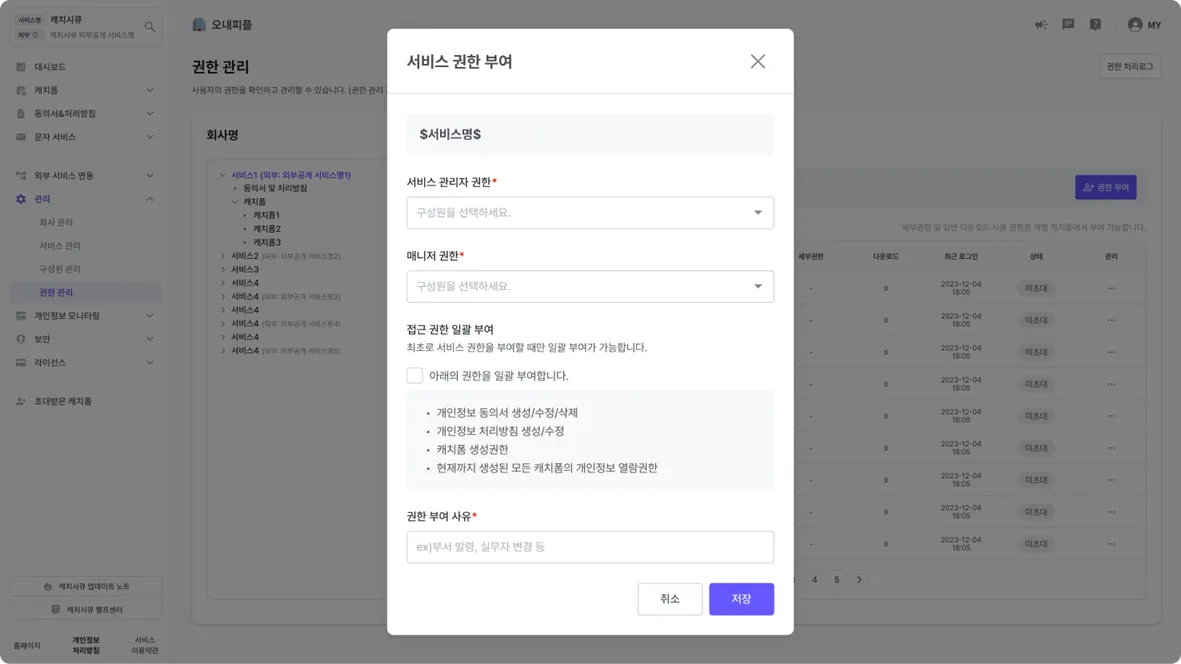Click the 보안 shield icon
Viewport: 1181px width, 664px height.
[21, 339]
